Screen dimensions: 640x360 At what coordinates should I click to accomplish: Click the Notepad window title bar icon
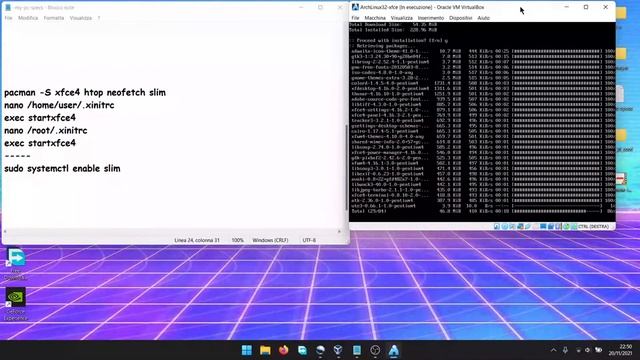[8, 7]
